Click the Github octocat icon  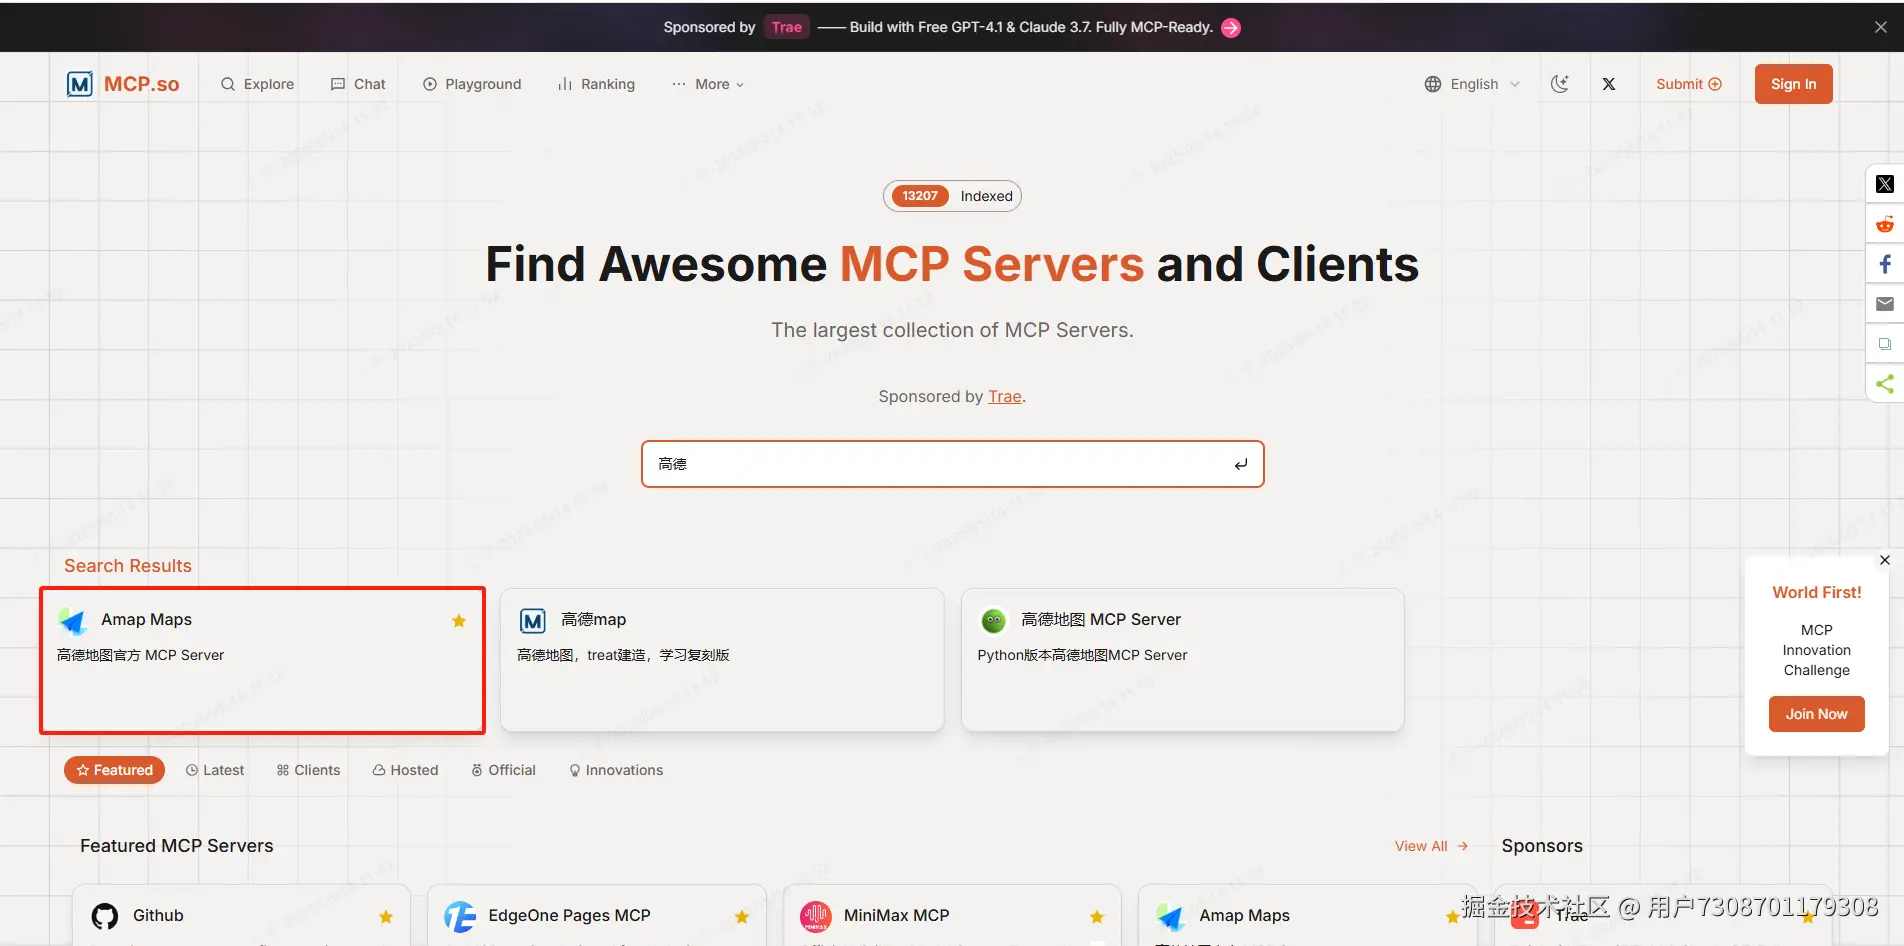pyautogui.click(x=105, y=916)
